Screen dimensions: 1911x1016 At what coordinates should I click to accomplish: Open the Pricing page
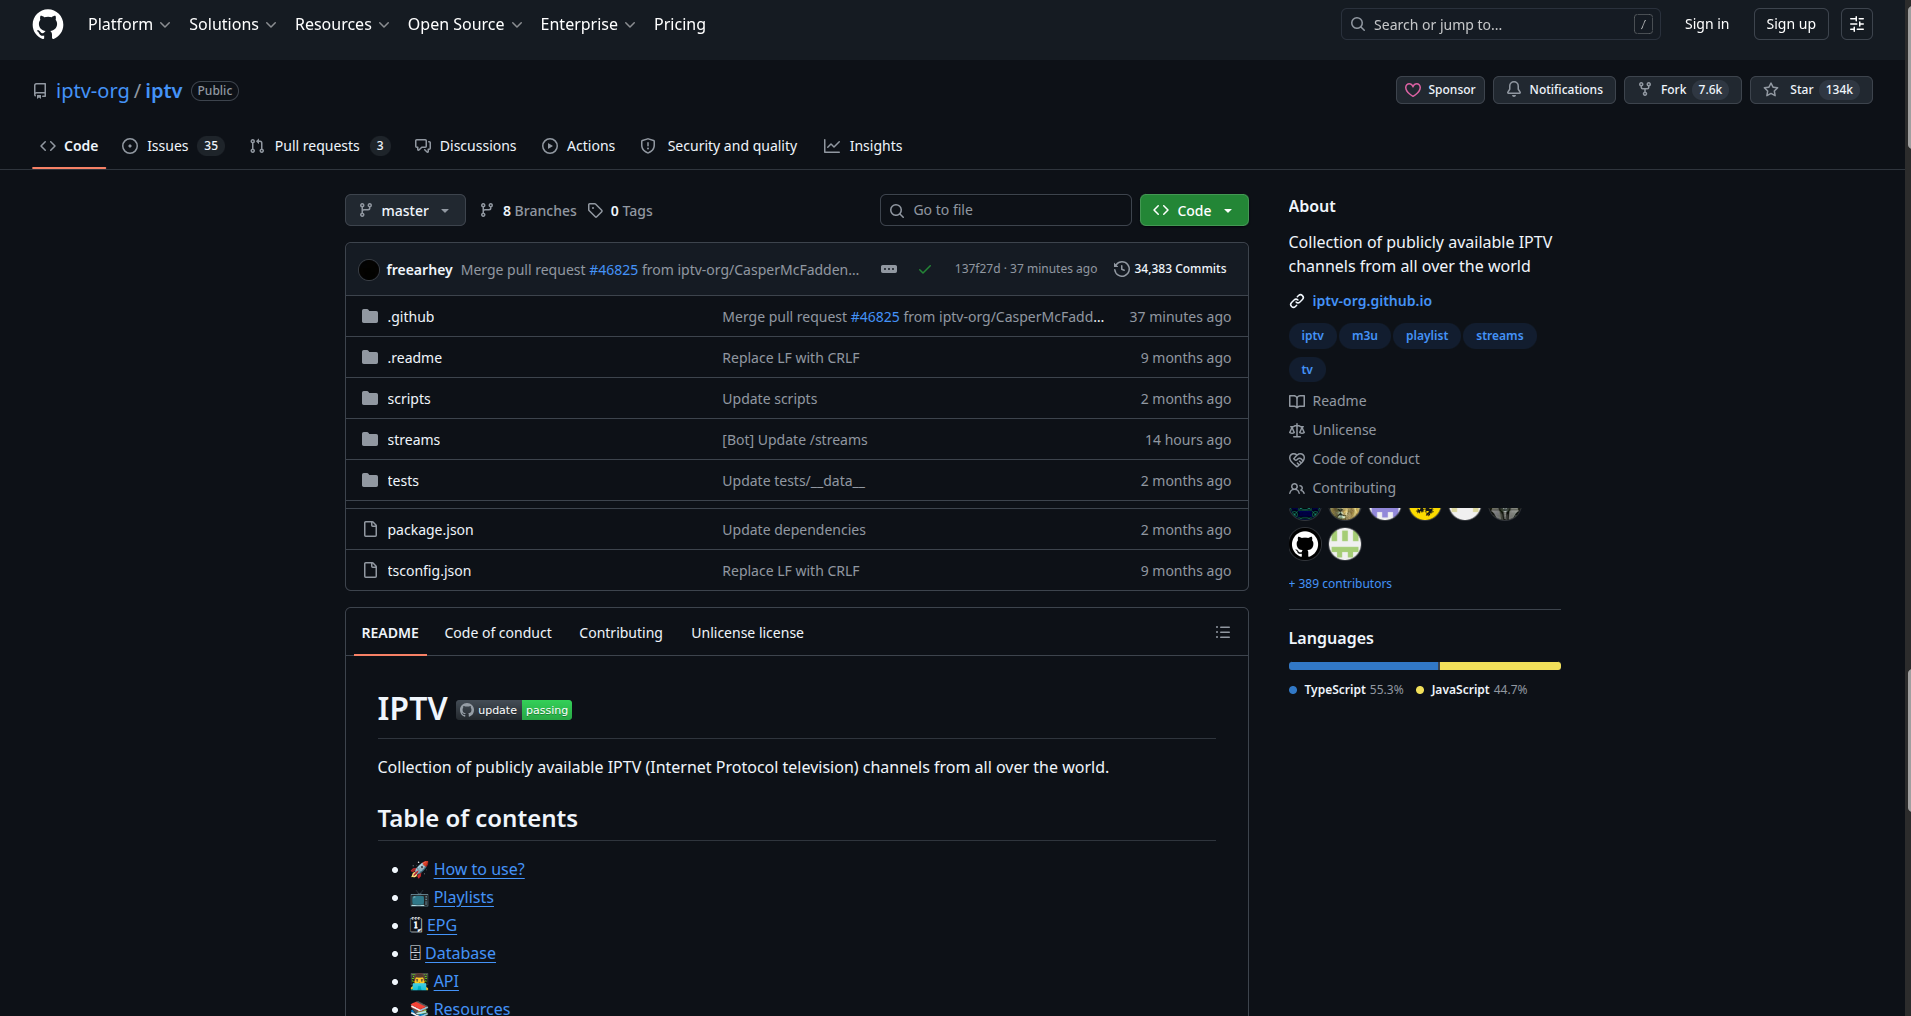(680, 24)
